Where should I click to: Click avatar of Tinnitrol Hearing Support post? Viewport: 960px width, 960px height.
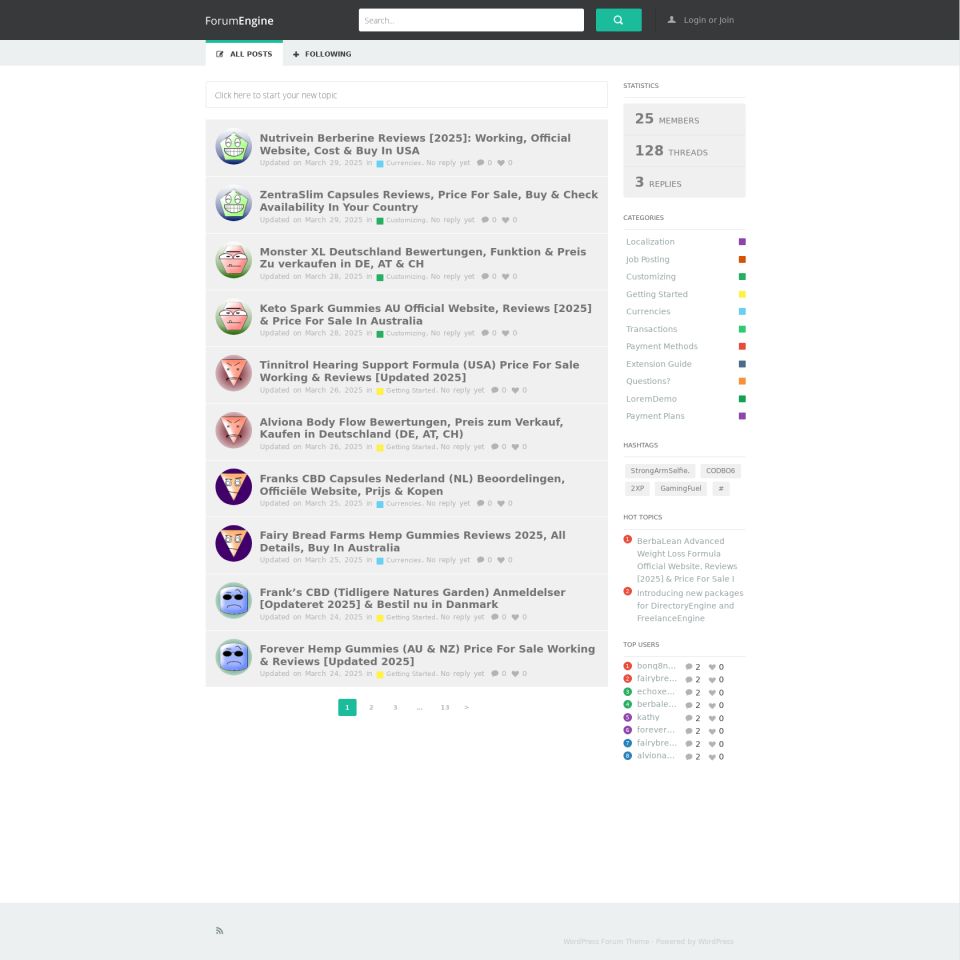coord(233,373)
